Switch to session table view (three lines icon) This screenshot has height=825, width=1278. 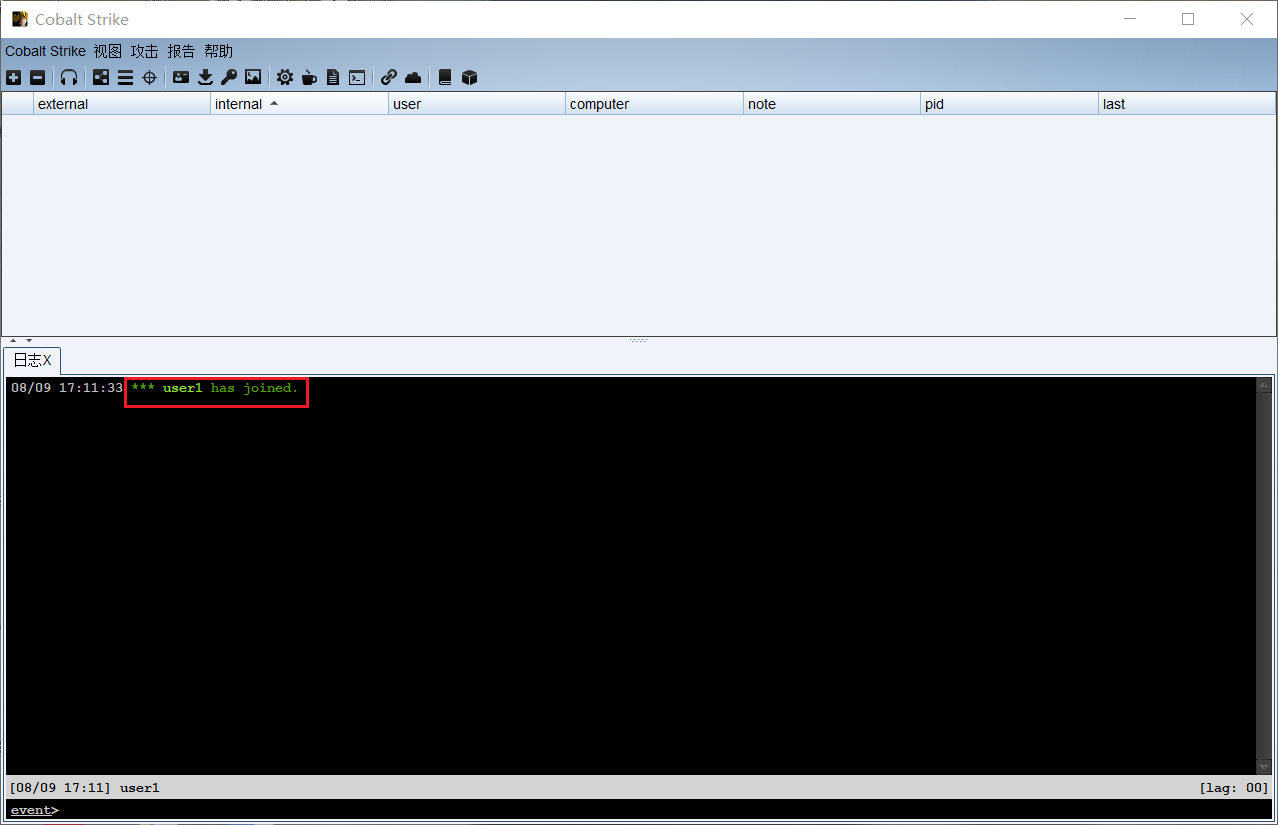tap(125, 77)
